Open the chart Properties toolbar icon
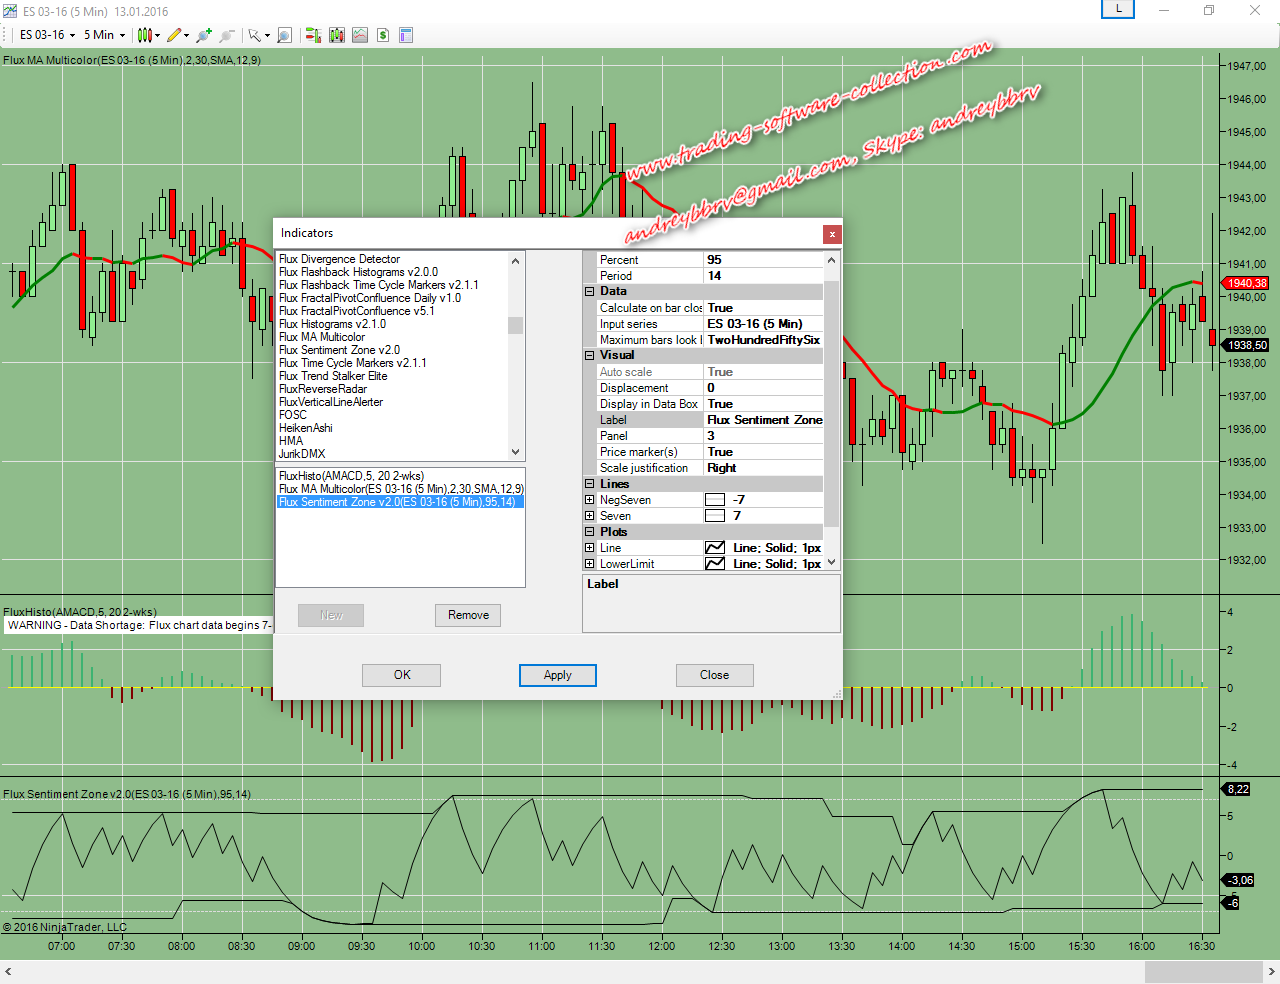The height and width of the screenshot is (984, 1280). (406, 35)
